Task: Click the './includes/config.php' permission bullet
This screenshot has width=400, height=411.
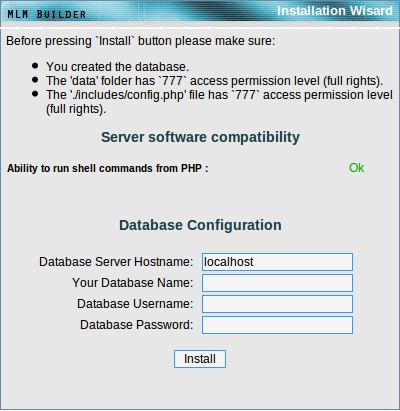Action: [x=219, y=102]
